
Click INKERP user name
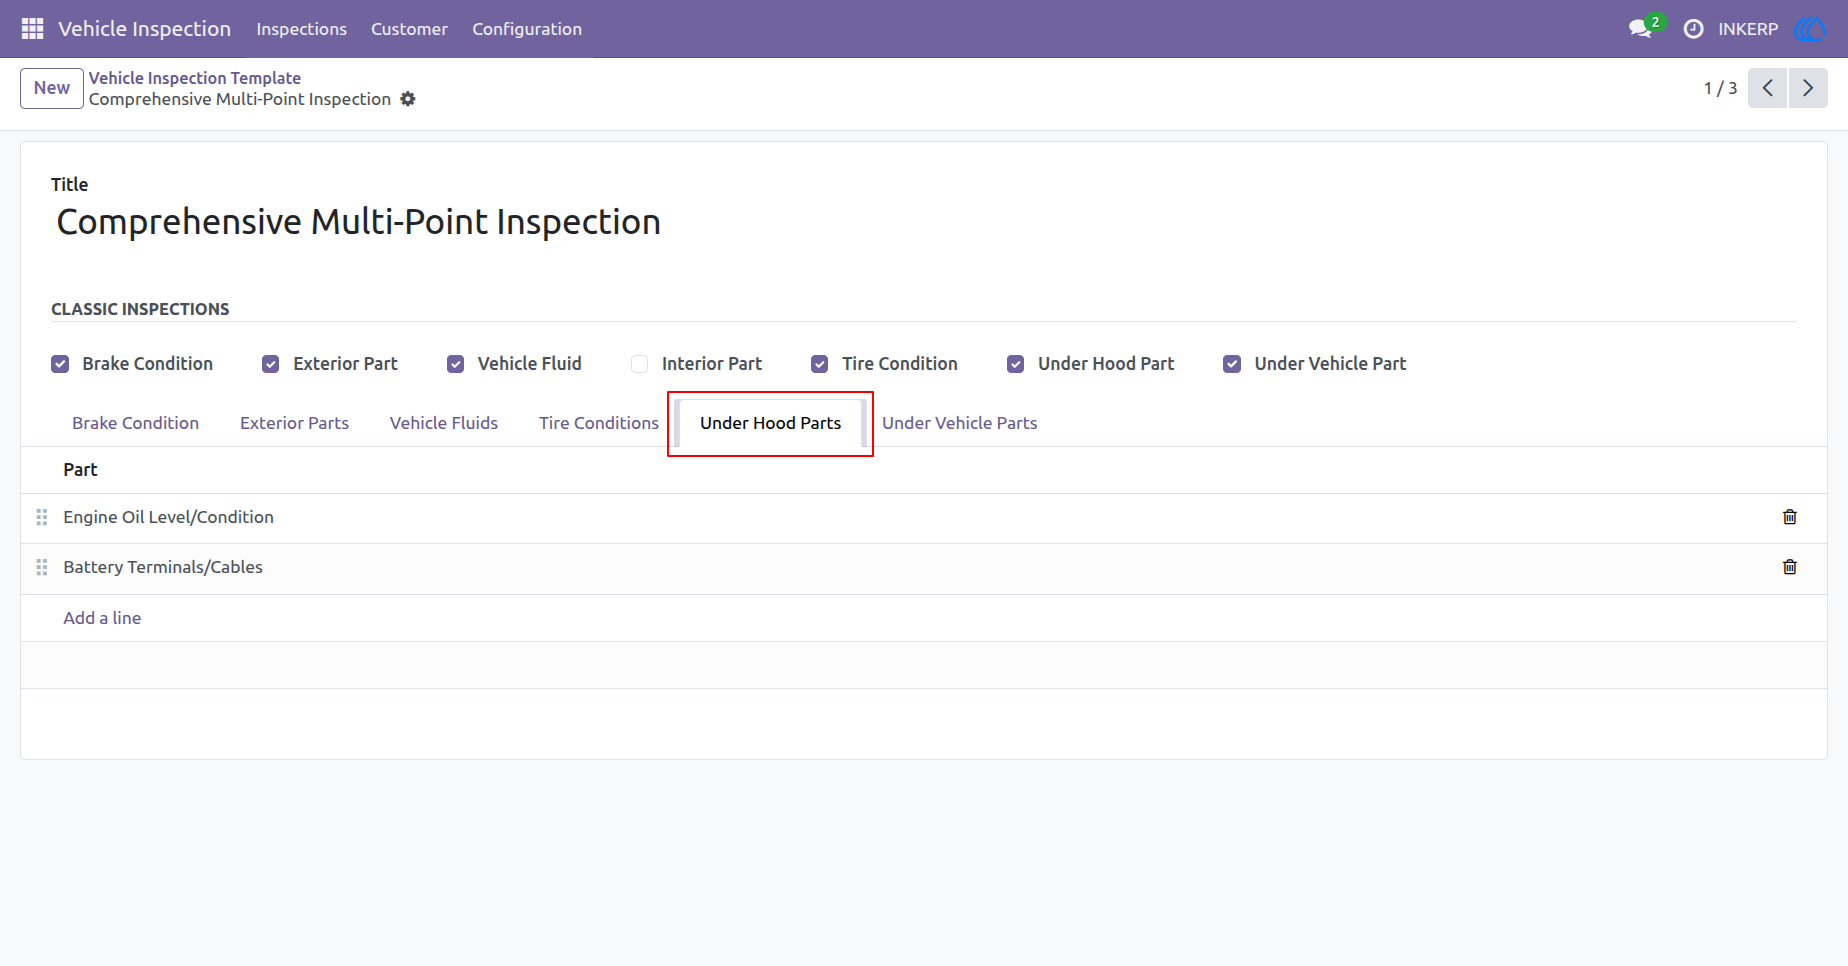coord(1748,29)
